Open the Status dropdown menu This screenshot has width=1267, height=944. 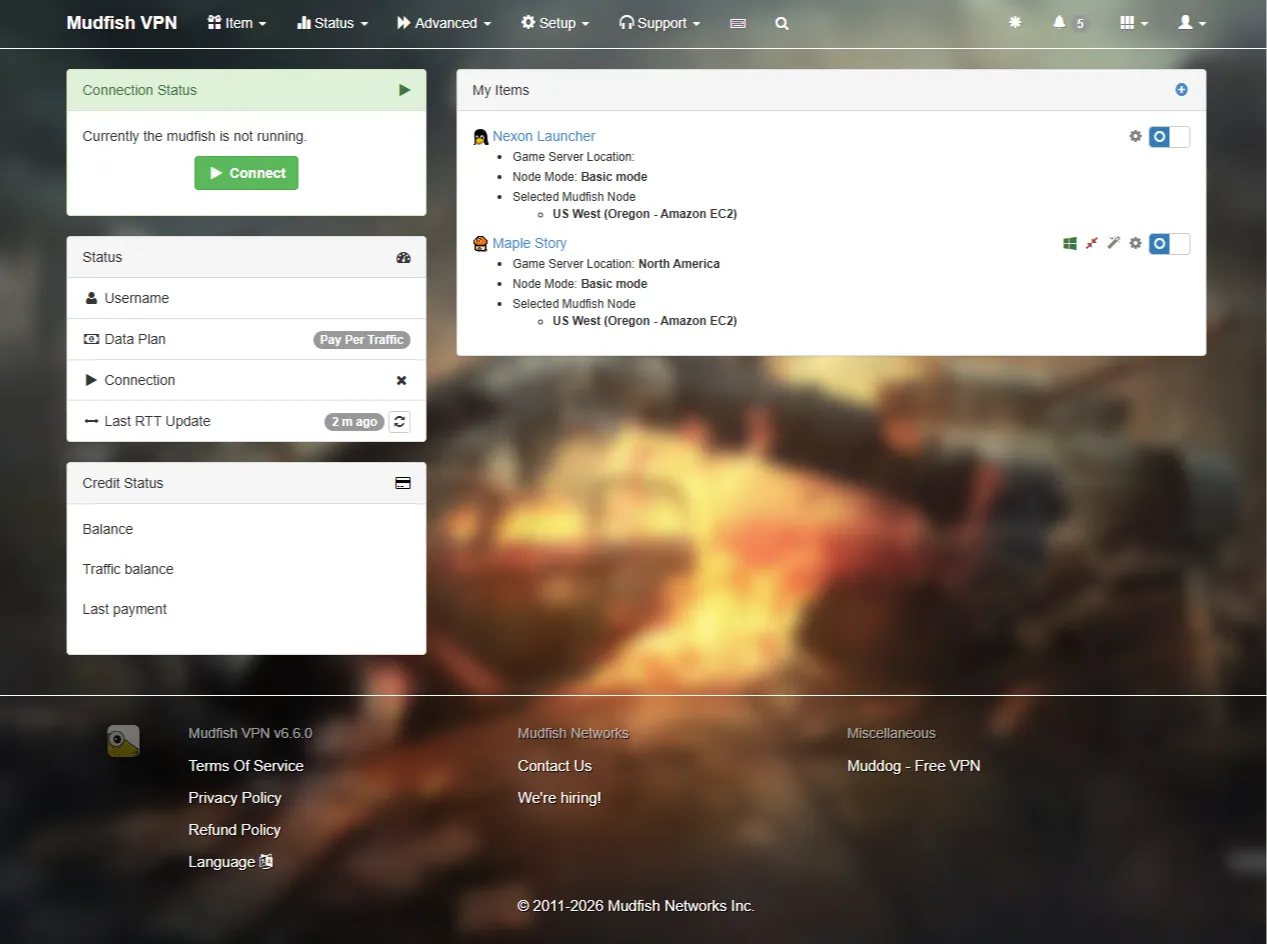tap(333, 23)
